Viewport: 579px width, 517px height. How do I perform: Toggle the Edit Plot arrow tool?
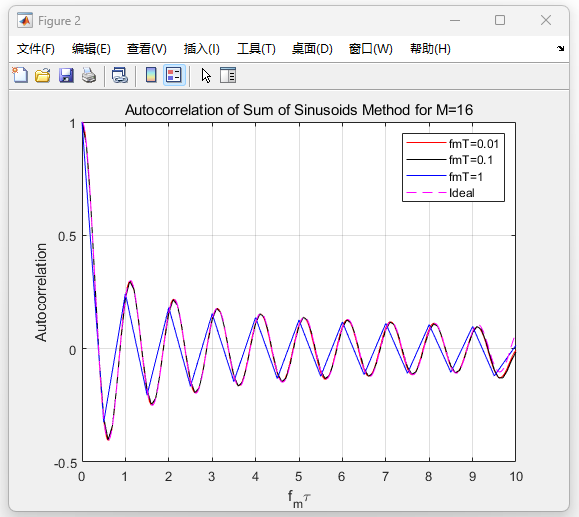(206, 76)
